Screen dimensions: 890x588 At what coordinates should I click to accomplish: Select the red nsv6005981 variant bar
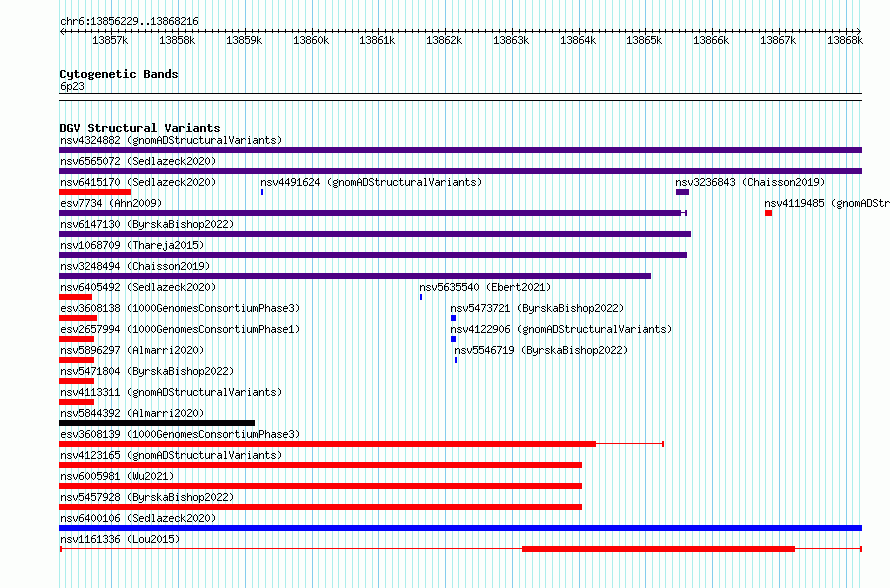tap(321, 486)
